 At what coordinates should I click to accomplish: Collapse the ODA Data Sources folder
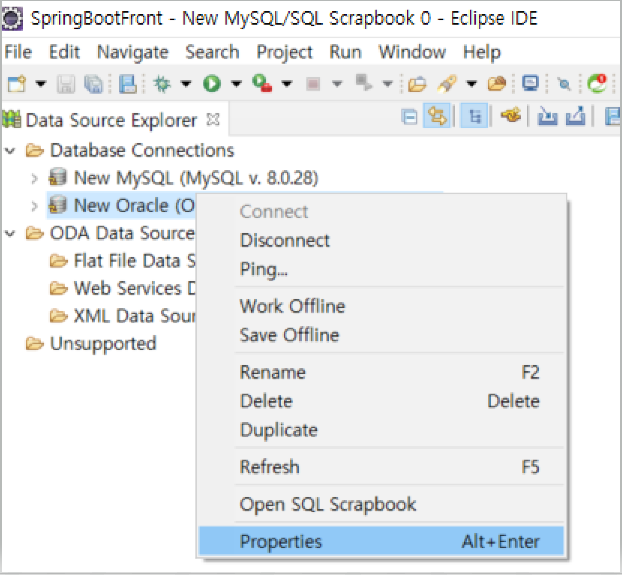tap(10, 234)
